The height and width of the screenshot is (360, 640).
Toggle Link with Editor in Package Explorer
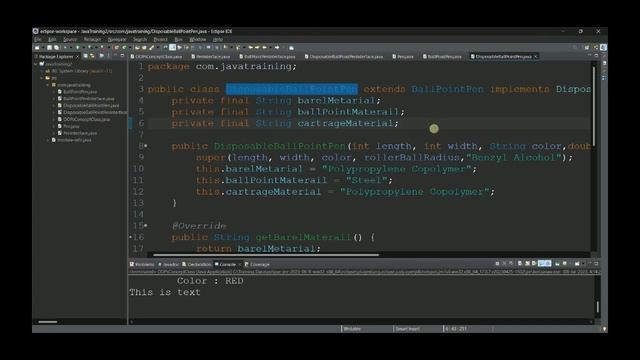[x=92, y=56]
